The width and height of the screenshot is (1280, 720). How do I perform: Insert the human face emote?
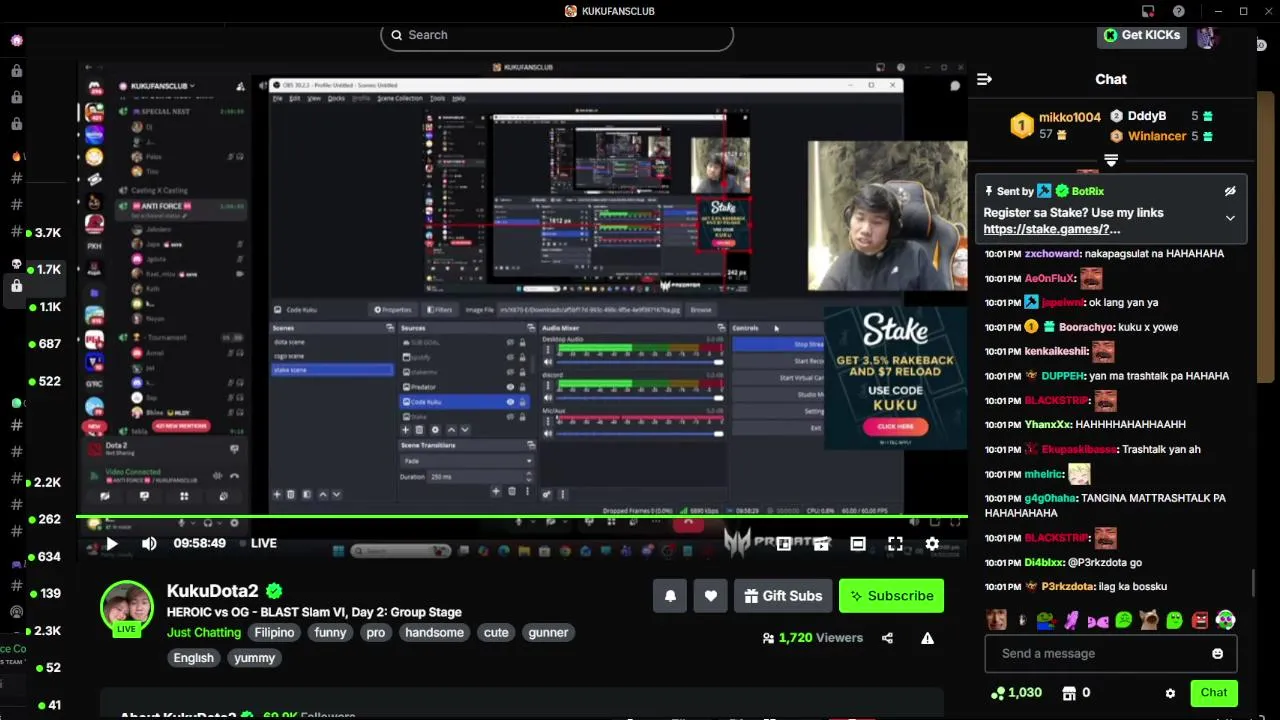(x=996, y=620)
